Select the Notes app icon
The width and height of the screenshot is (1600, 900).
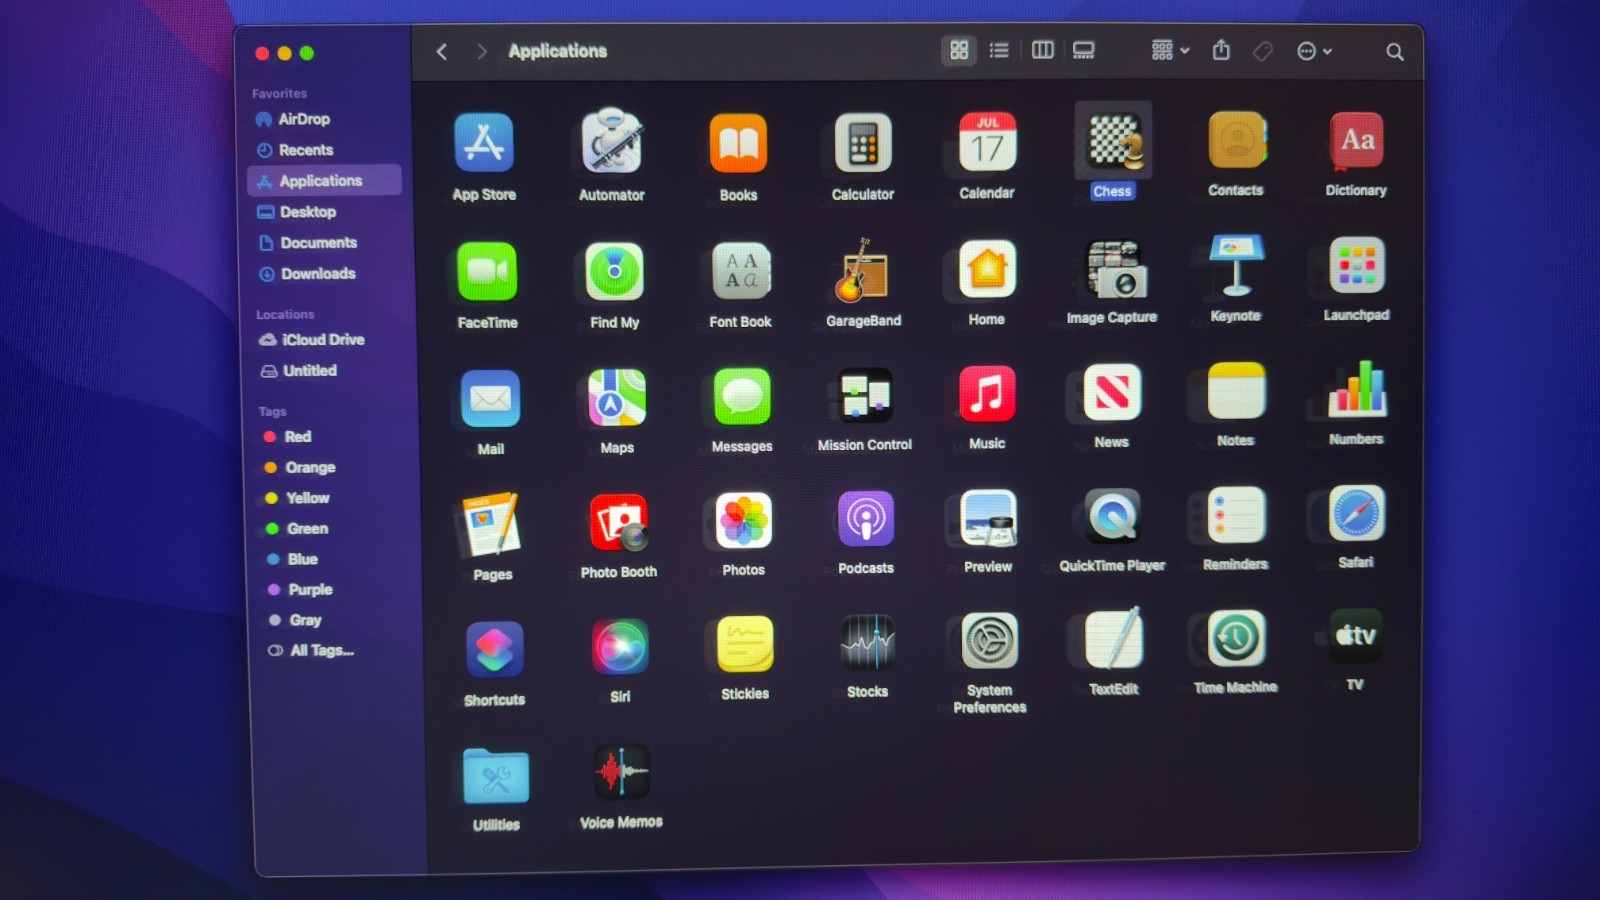coord(1237,390)
